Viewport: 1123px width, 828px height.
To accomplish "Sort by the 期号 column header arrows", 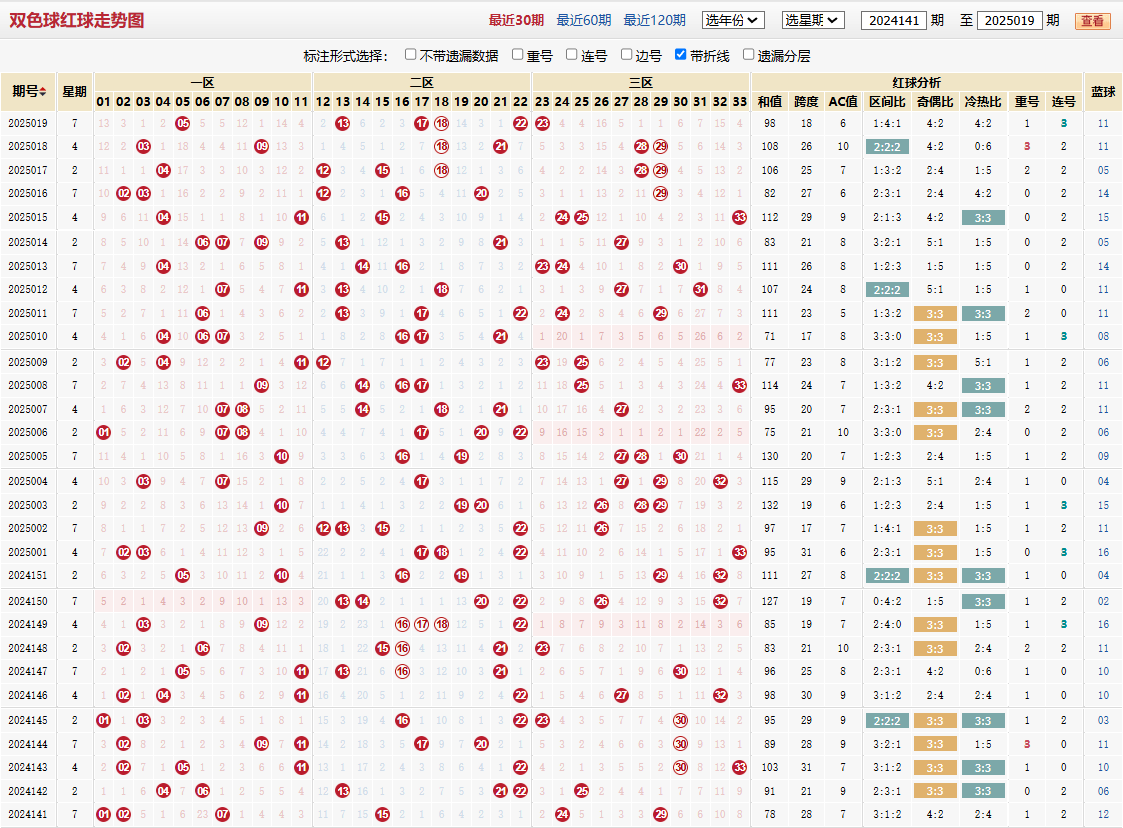I will [x=43, y=92].
